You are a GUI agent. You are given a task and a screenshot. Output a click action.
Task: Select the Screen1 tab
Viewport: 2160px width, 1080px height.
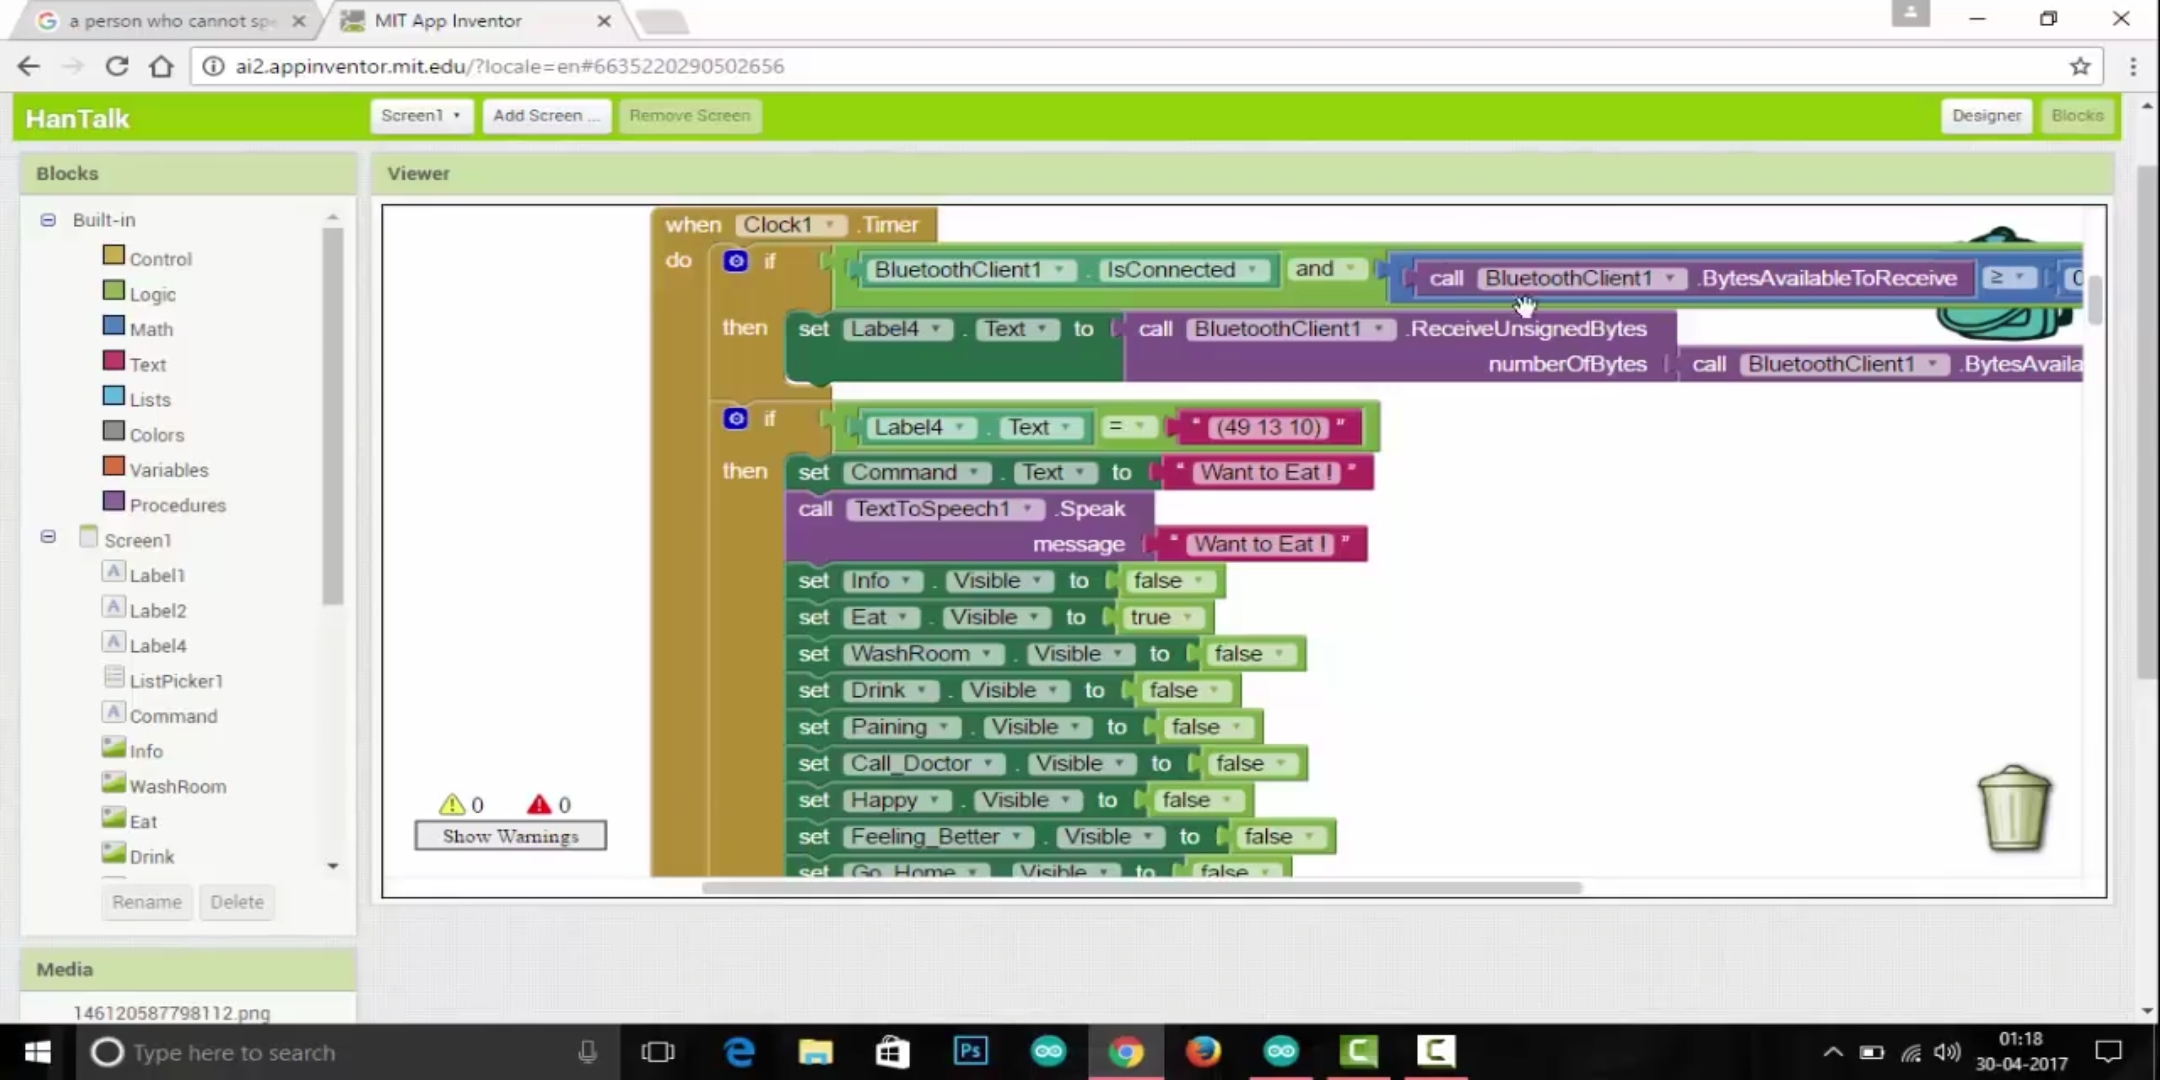[x=419, y=114]
